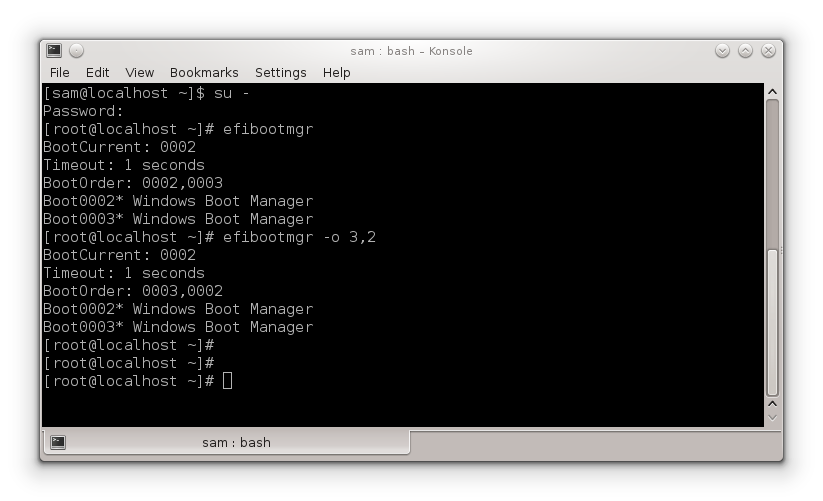Close the Konsole window
The height and width of the screenshot is (501, 823).
(768, 50)
